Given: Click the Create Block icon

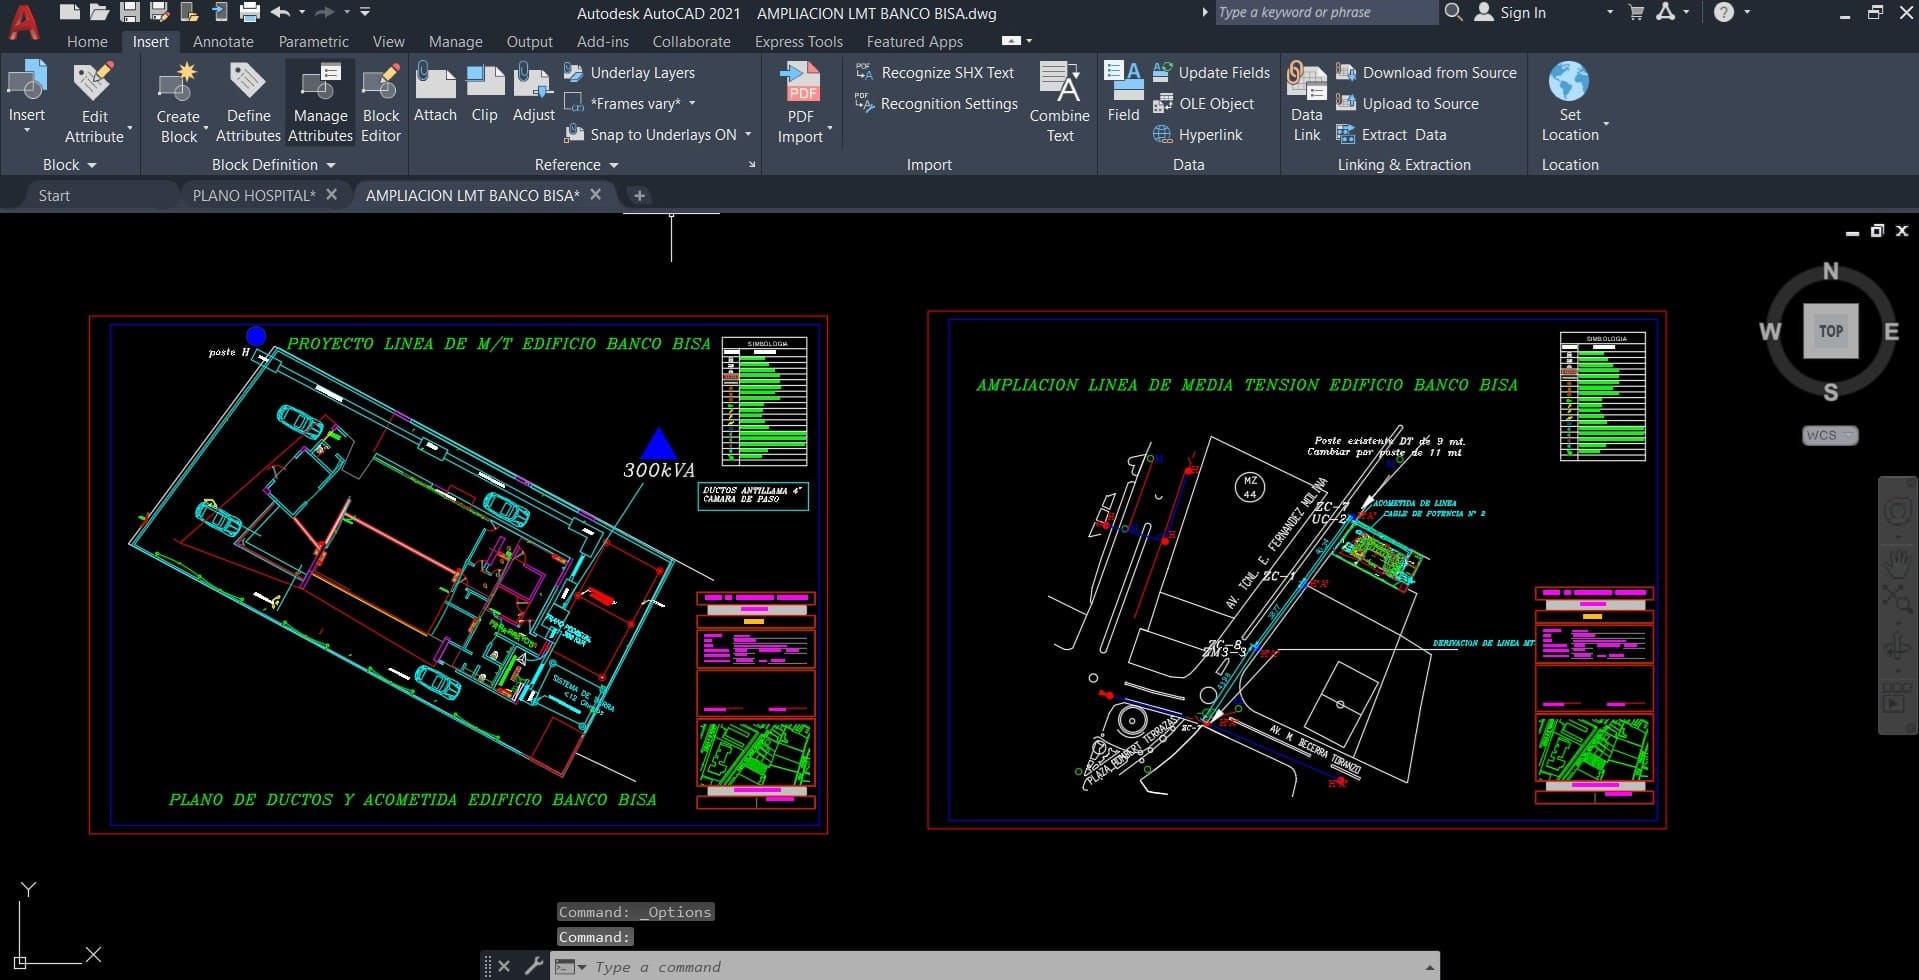Looking at the screenshot, I should (x=178, y=84).
